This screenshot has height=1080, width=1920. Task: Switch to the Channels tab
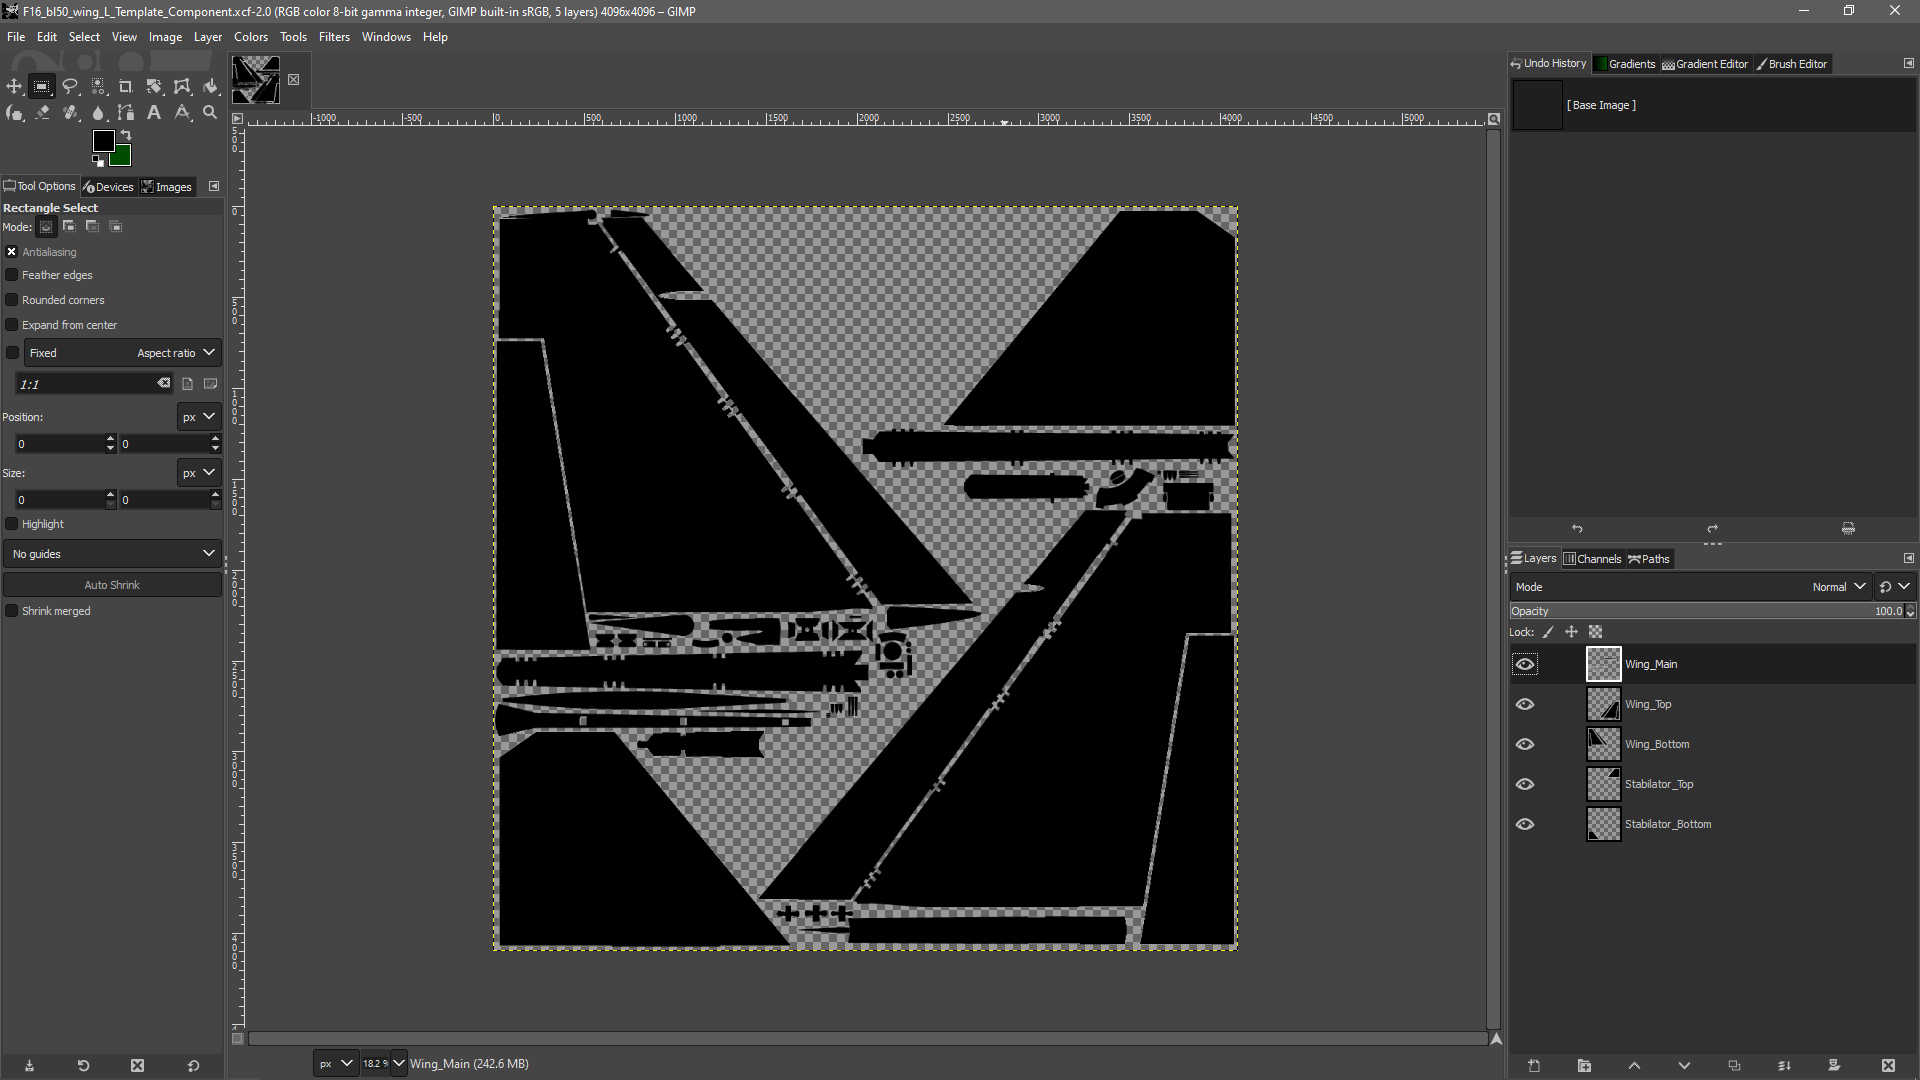pos(1592,559)
